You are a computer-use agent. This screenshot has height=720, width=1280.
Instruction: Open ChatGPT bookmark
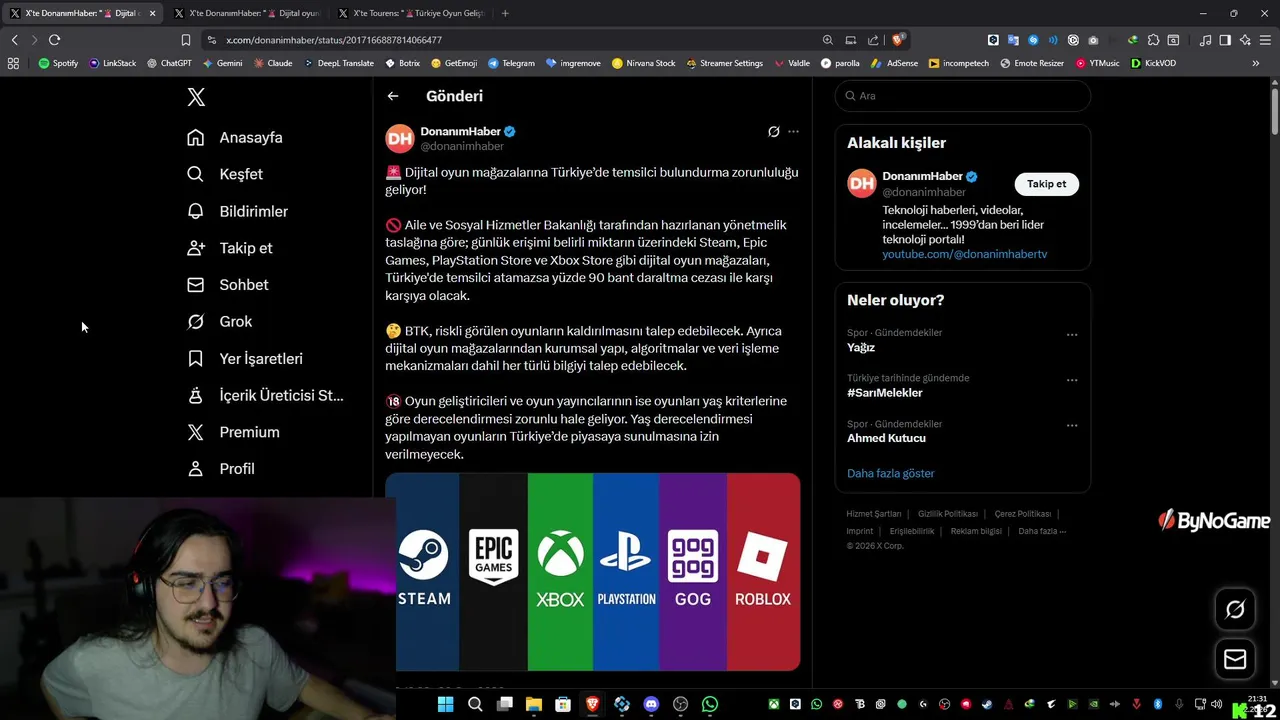[x=169, y=63]
